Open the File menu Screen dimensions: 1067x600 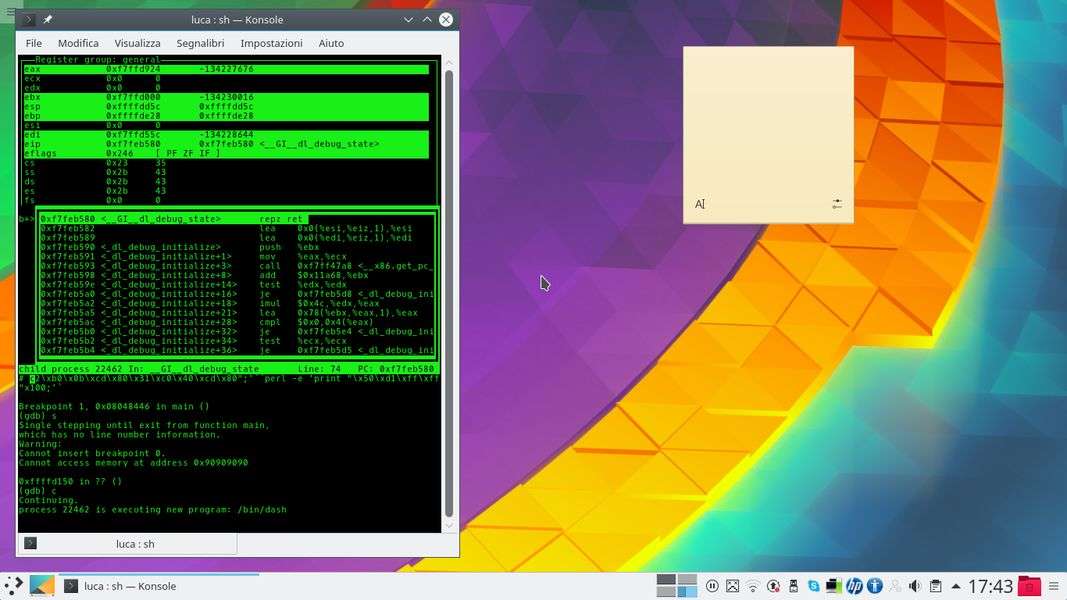[x=33, y=43]
